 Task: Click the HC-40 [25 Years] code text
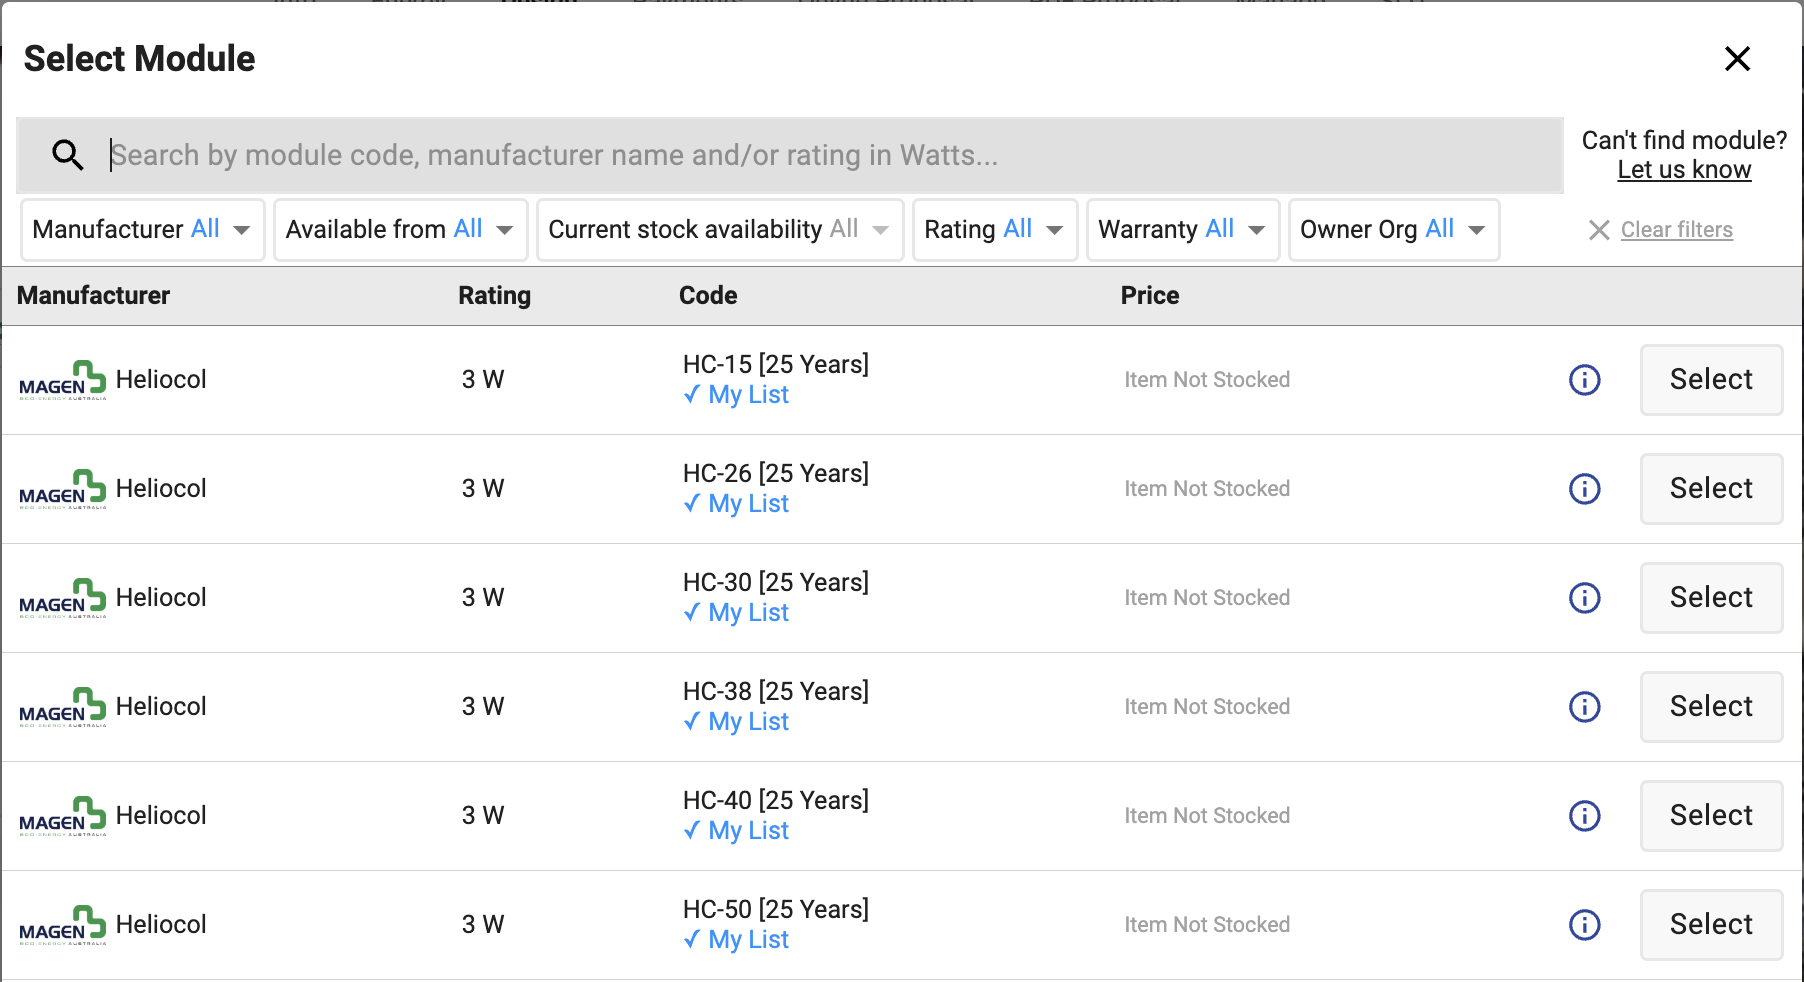776,801
